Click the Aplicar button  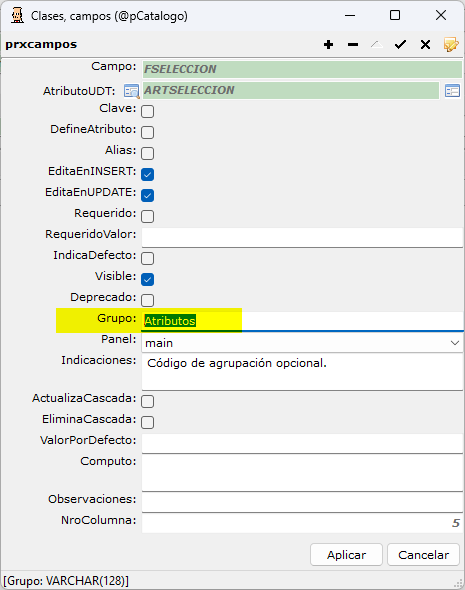tap(346, 555)
